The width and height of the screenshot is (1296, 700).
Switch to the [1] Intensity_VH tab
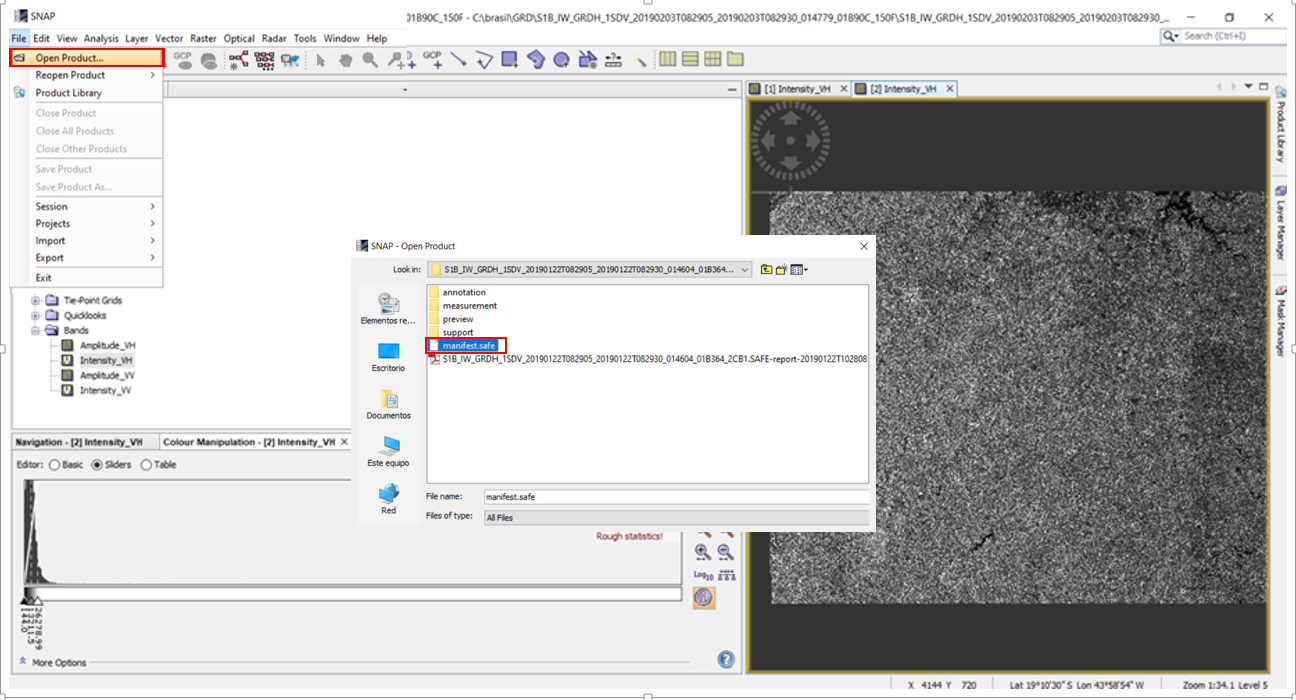click(797, 89)
